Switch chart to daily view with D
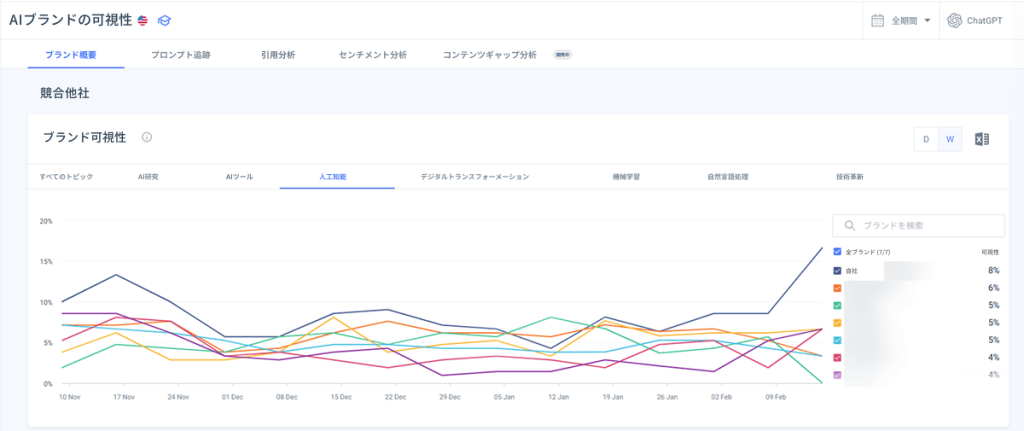This screenshot has width=1024, height=431. [926, 139]
